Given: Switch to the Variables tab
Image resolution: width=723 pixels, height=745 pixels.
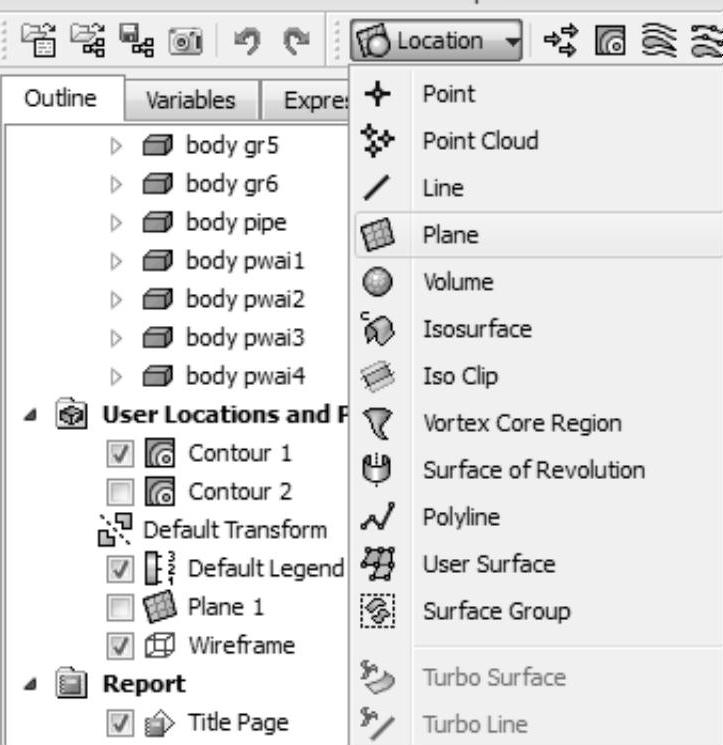Looking at the screenshot, I should (x=190, y=99).
